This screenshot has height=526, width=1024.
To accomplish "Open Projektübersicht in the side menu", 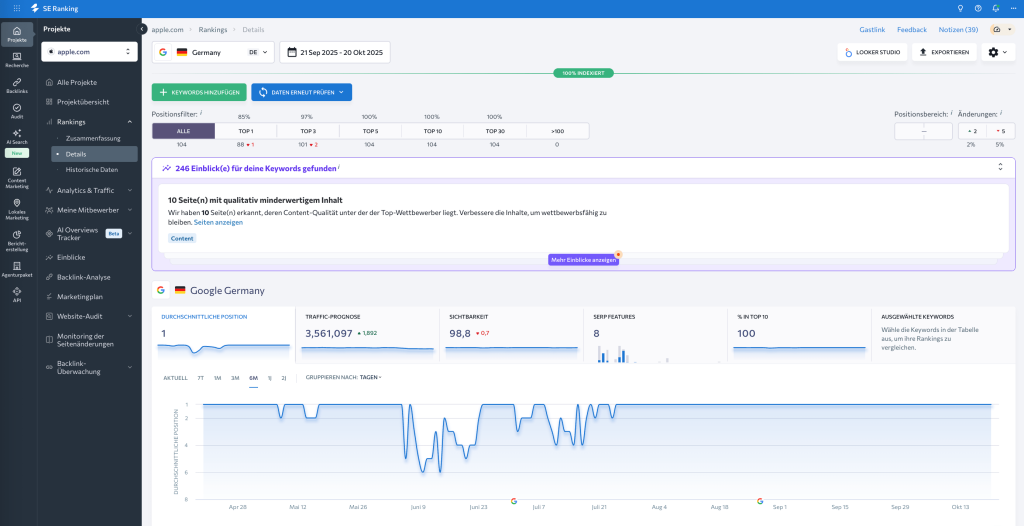I will click(83, 102).
